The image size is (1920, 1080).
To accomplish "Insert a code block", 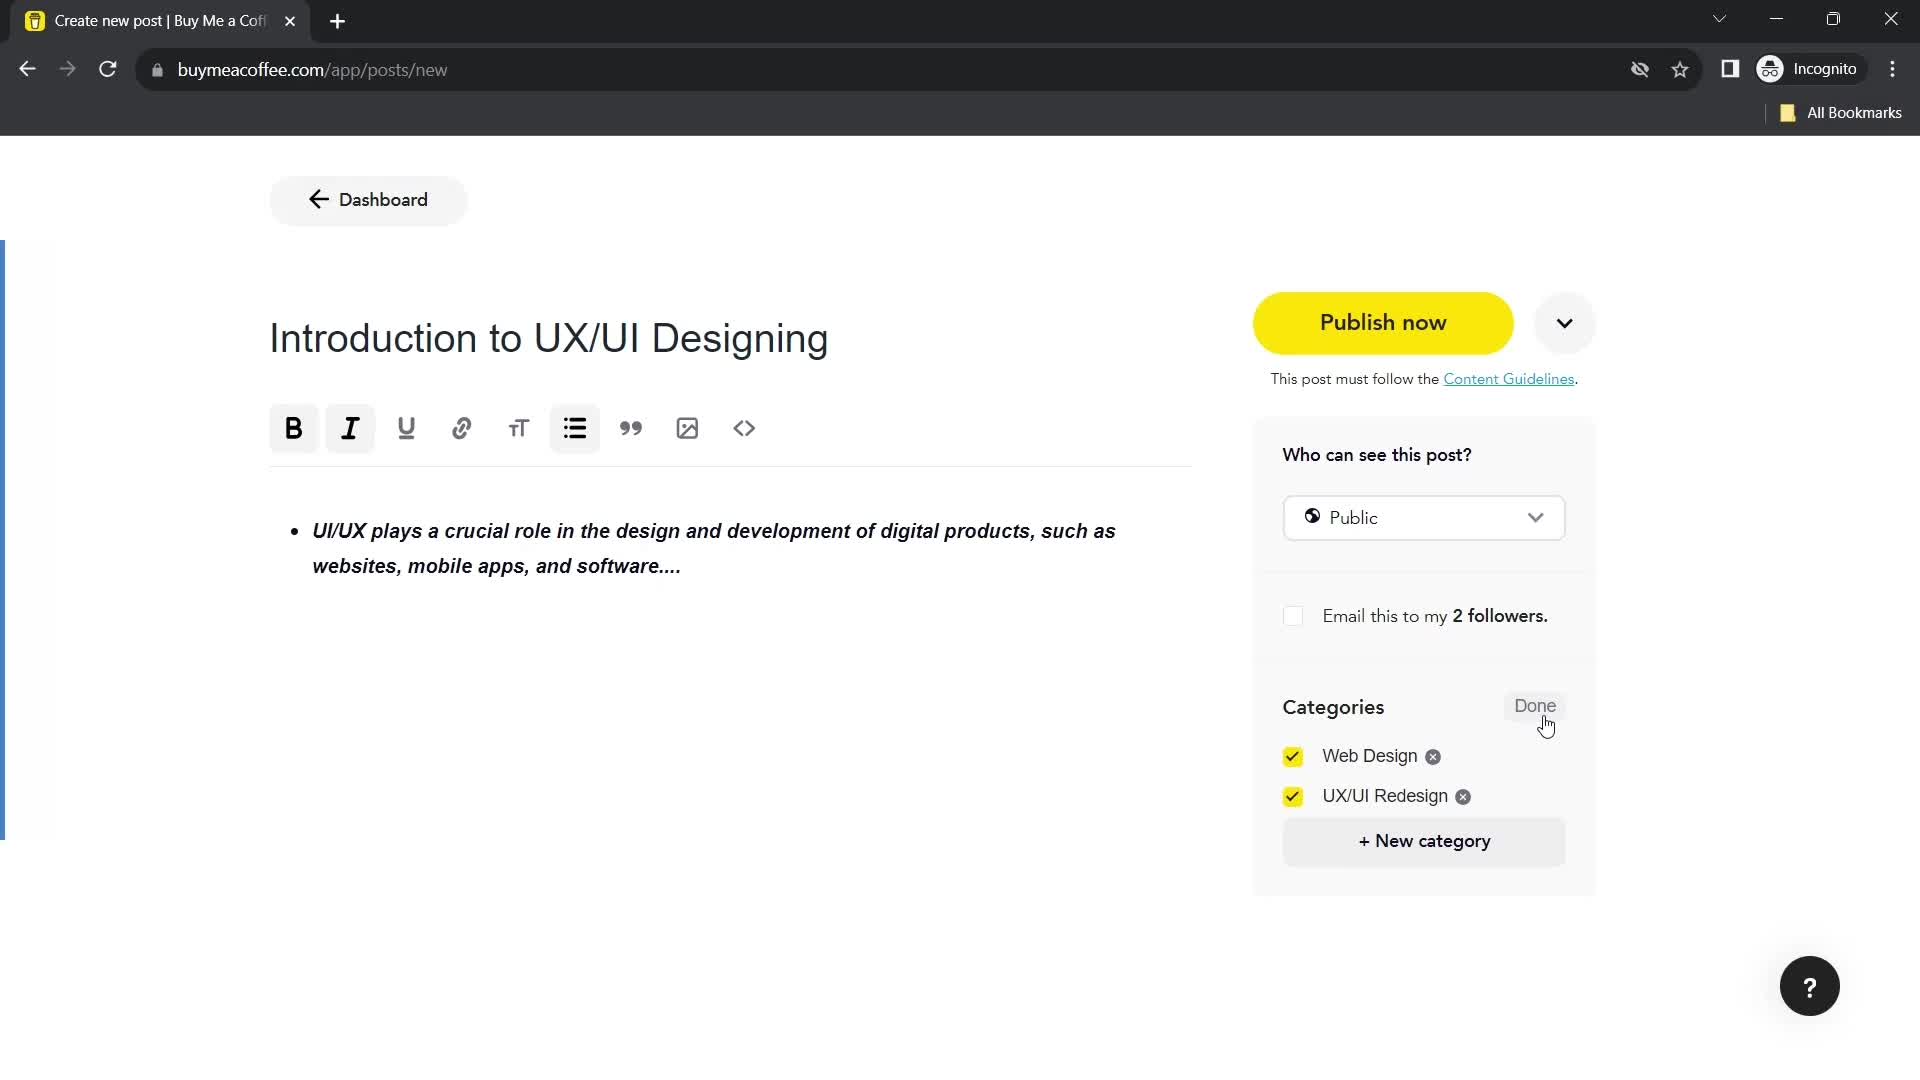I will 746,429.
